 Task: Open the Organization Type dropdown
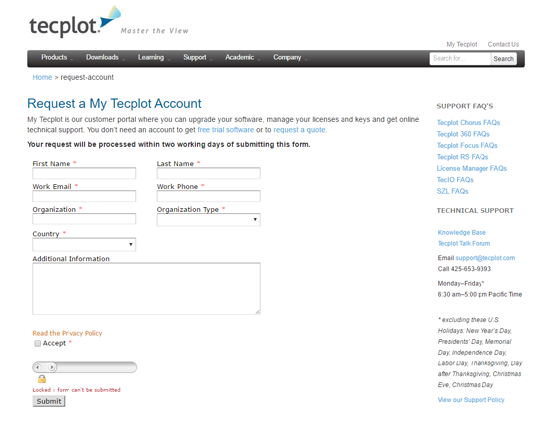pos(208,220)
